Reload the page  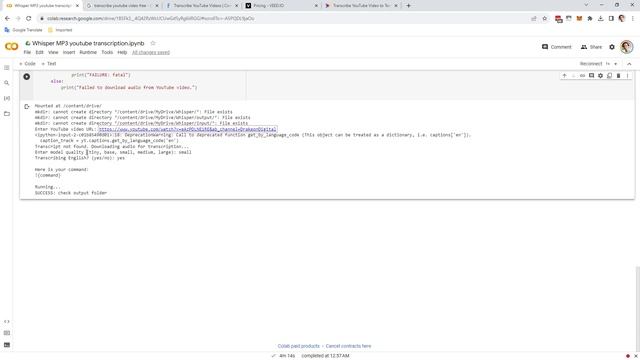tap(29, 18)
